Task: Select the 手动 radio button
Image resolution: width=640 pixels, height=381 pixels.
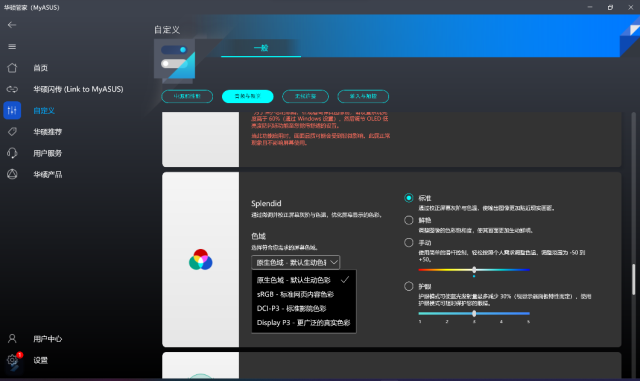Action: (409, 243)
